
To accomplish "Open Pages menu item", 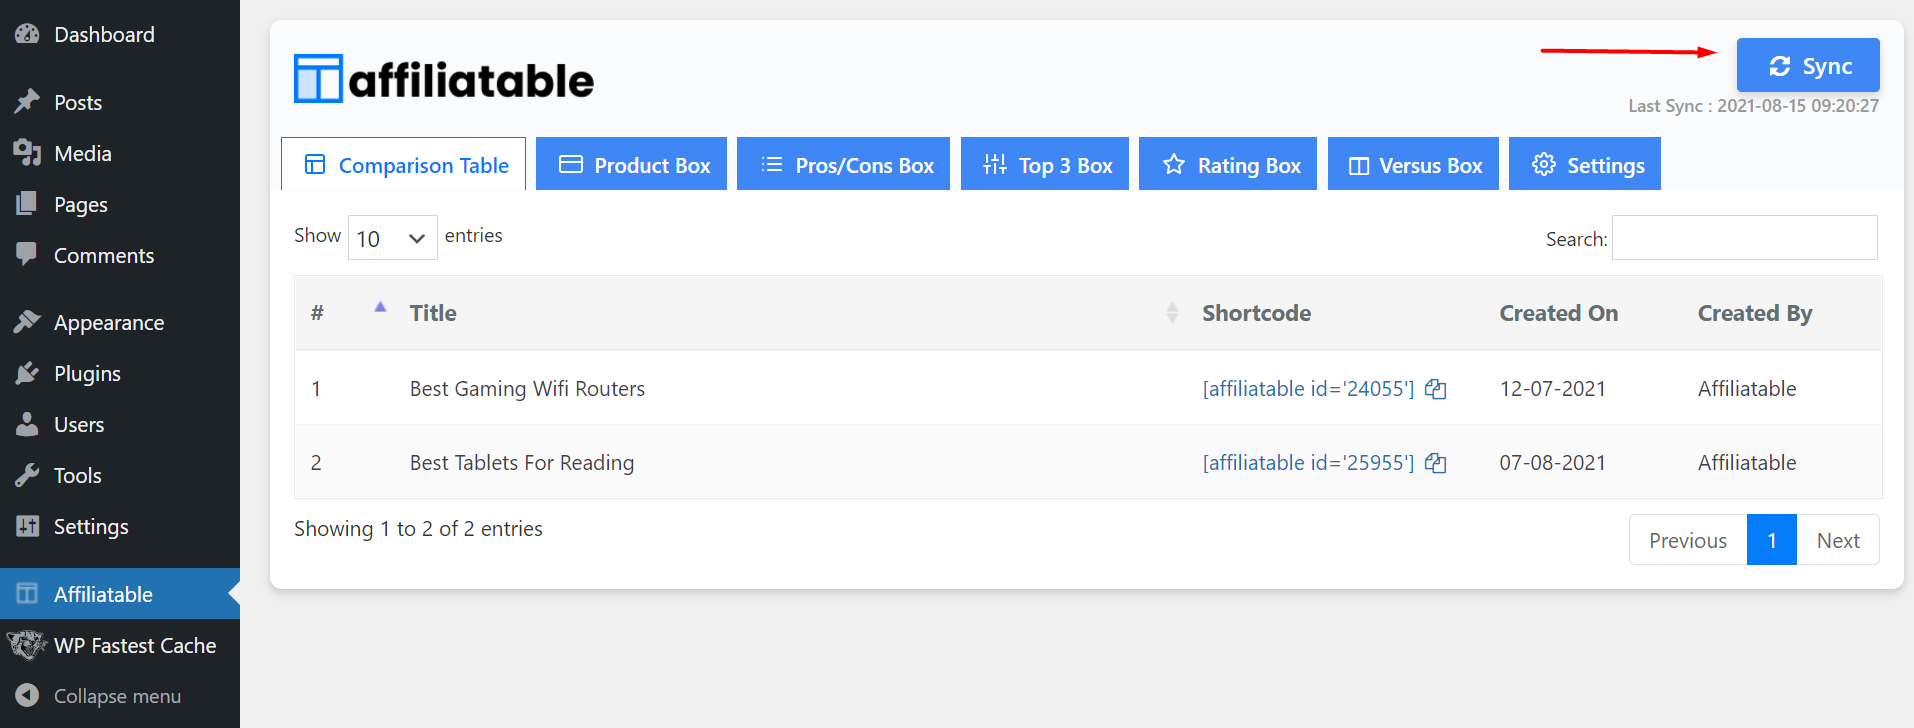I will (81, 204).
